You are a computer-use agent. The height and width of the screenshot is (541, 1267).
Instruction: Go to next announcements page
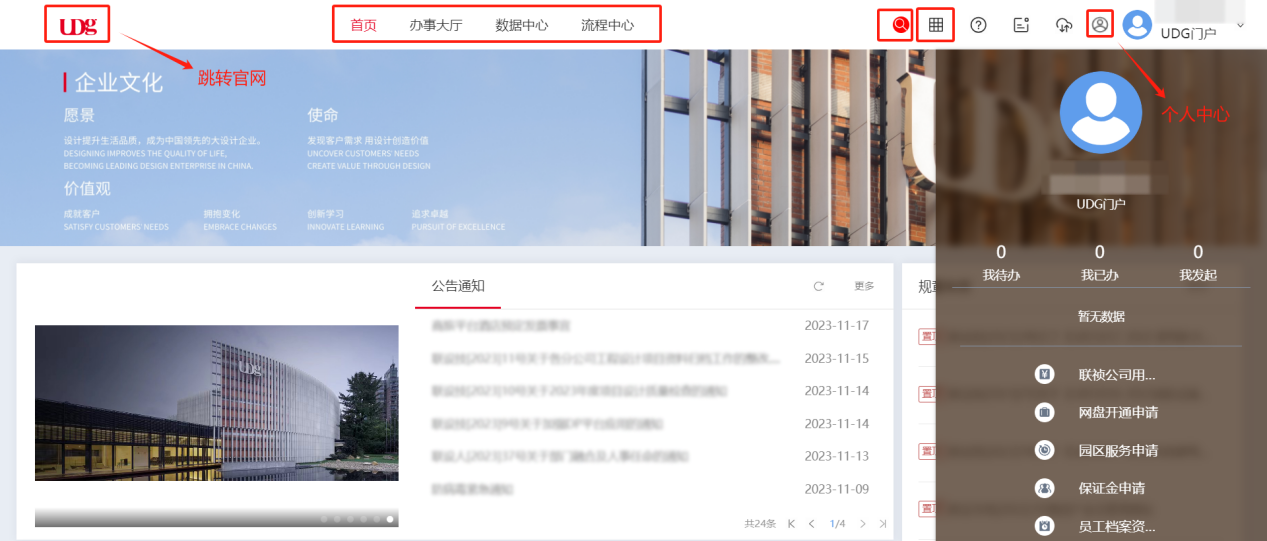pos(862,523)
